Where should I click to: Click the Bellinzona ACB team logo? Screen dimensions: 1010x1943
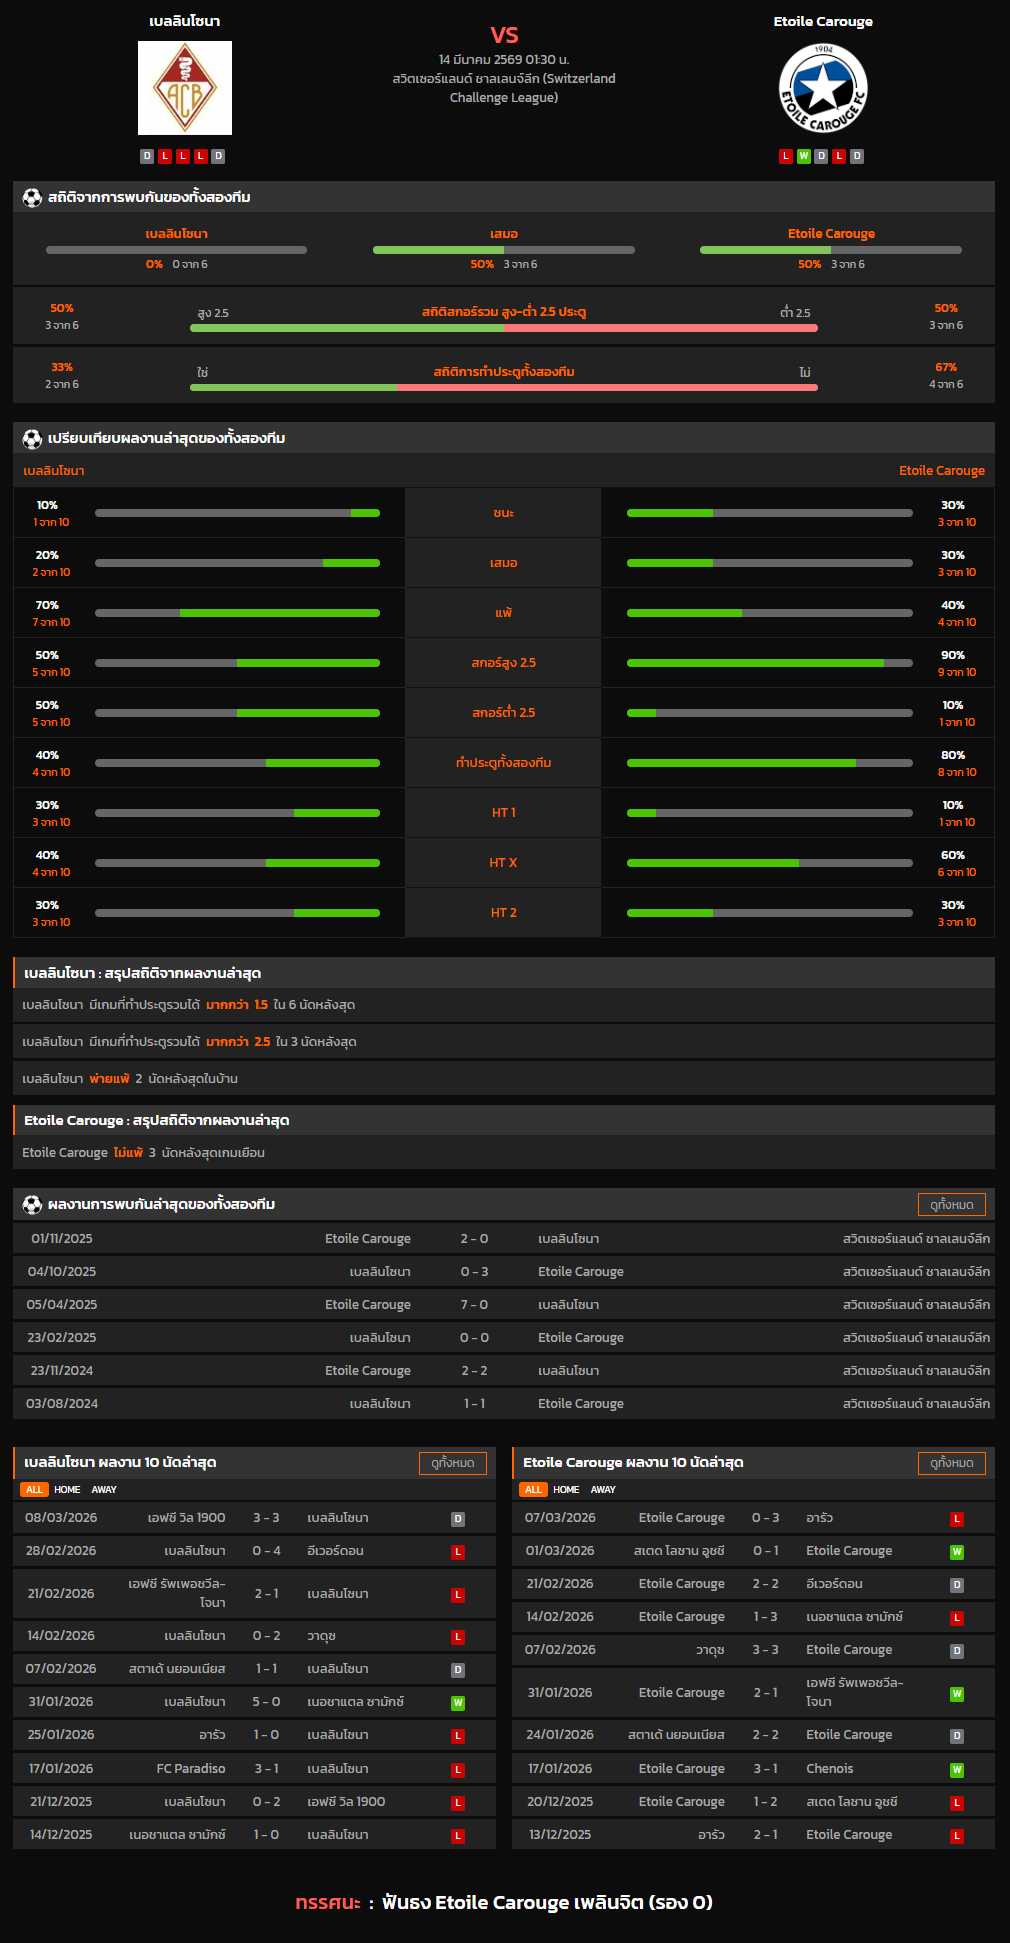185,88
